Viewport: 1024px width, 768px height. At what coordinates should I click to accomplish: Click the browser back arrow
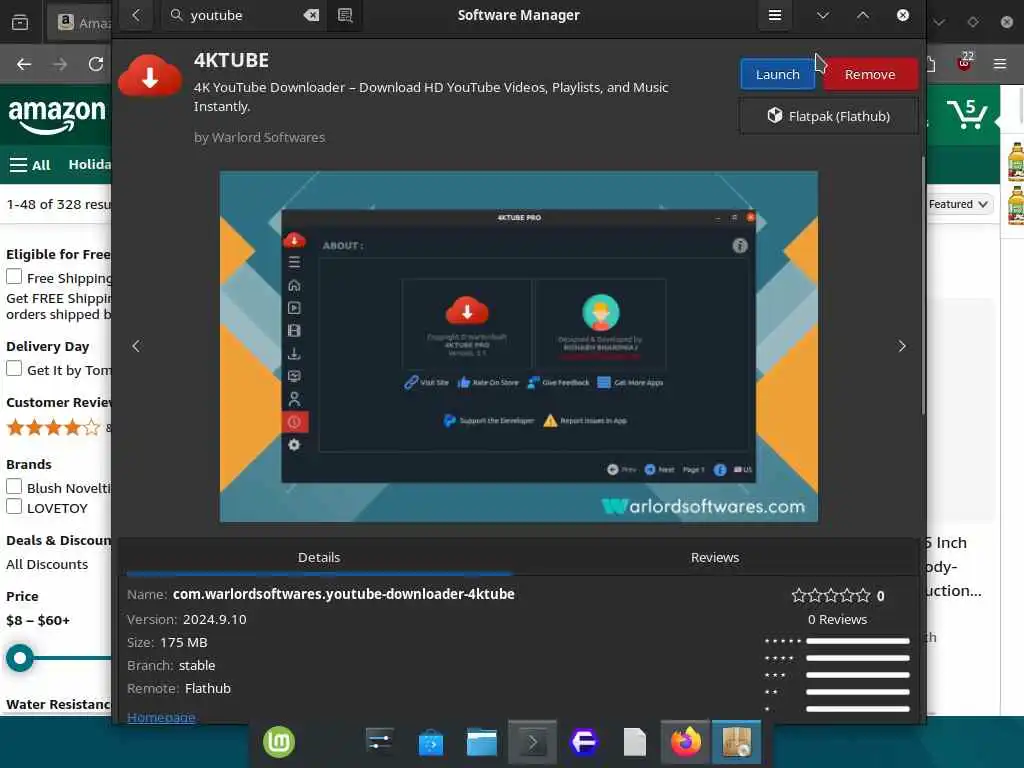pyautogui.click(x=24, y=64)
